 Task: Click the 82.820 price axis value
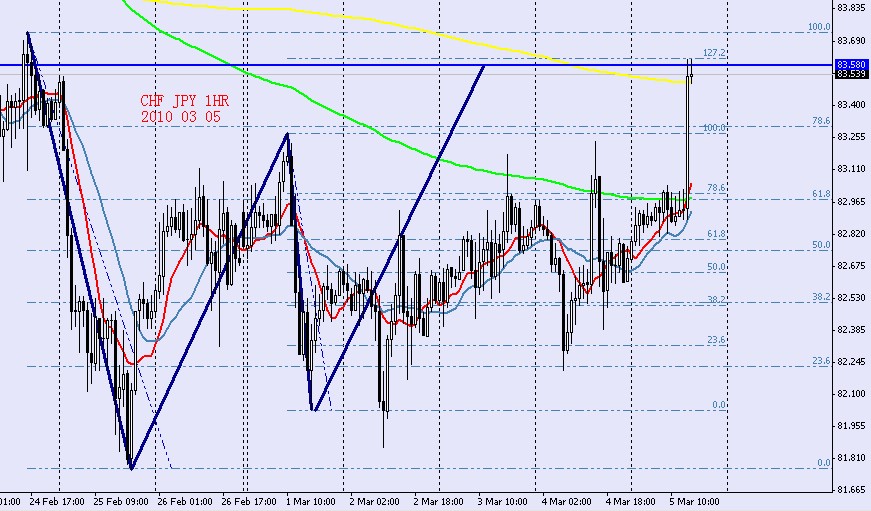tap(852, 233)
